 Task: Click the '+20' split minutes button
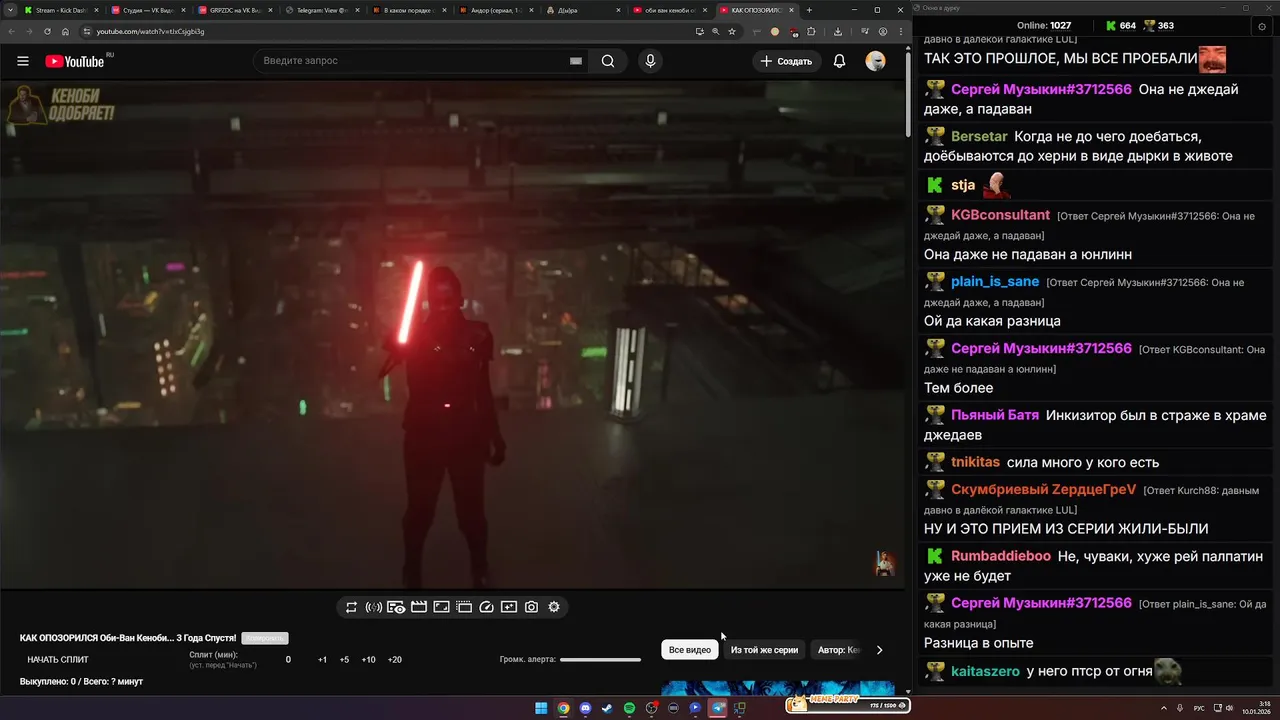(394, 660)
